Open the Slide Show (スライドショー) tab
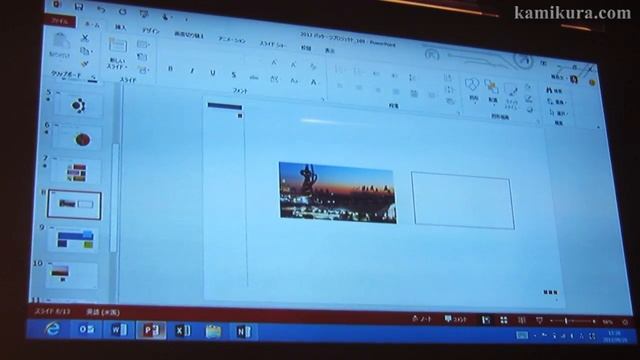This screenshot has height=360, width=640. [273, 44]
